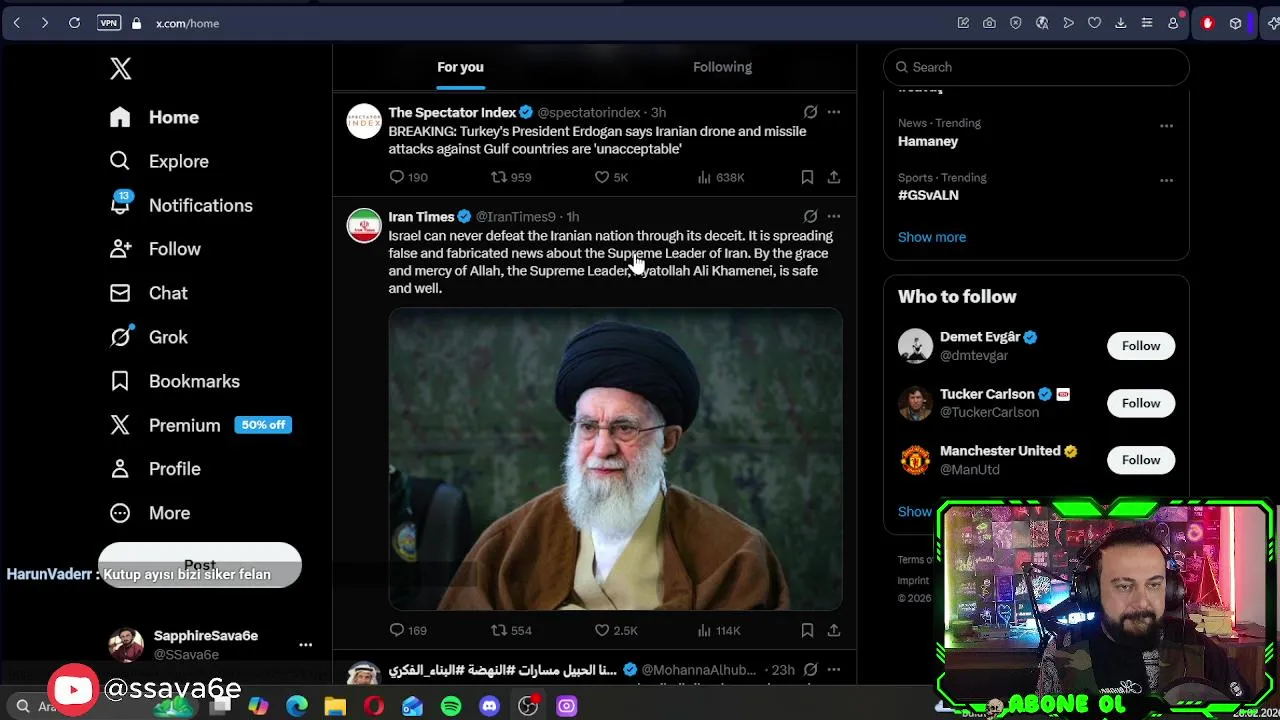Click the X logo in the sidebar
1280x720 pixels.
[121, 68]
